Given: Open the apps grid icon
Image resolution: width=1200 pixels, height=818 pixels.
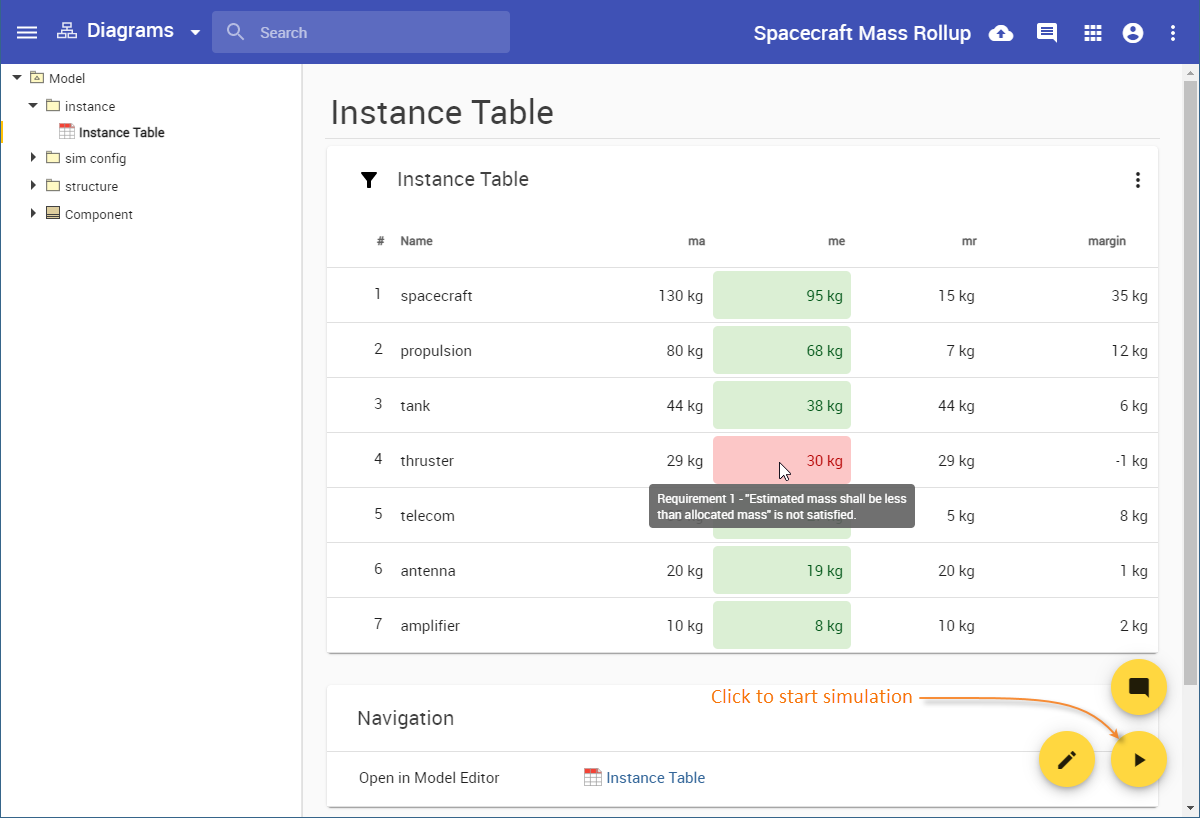Looking at the screenshot, I should click(x=1093, y=33).
